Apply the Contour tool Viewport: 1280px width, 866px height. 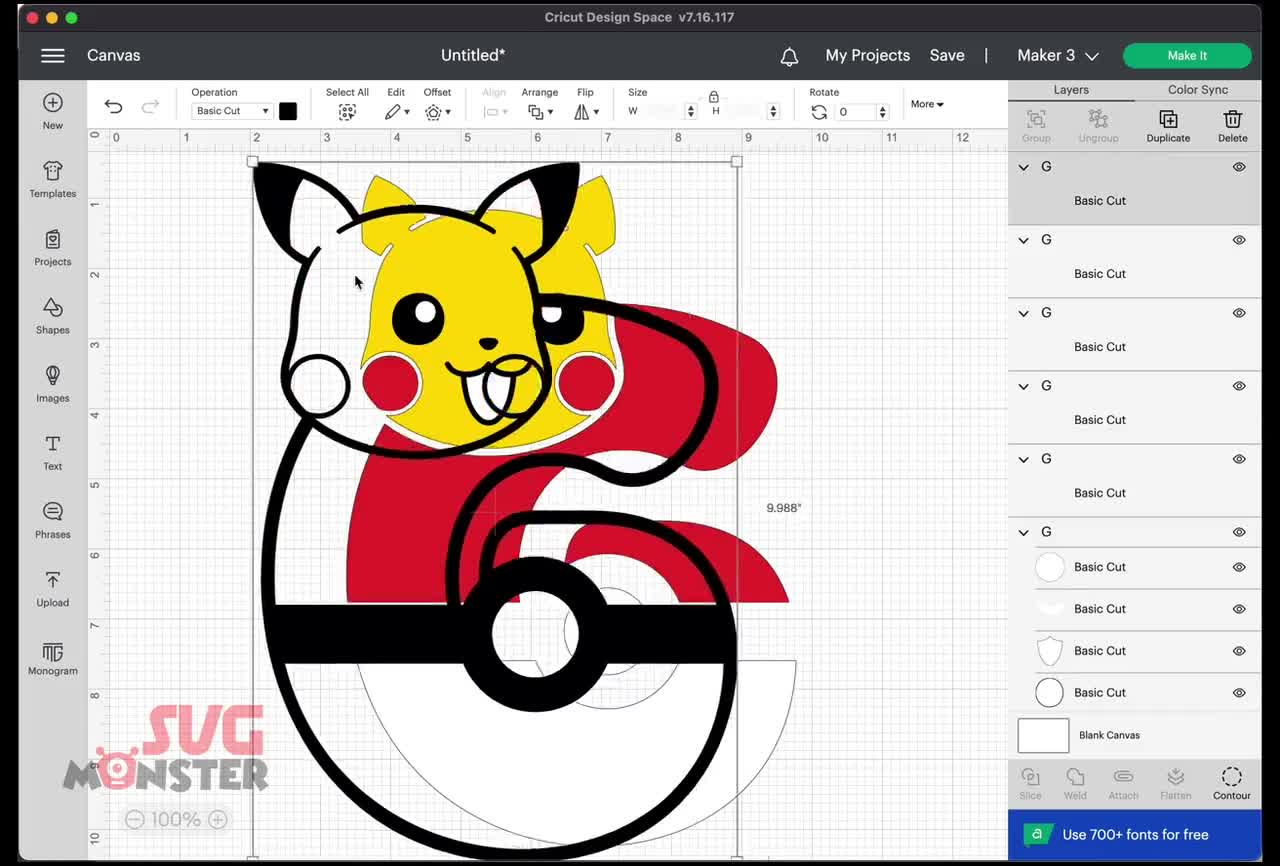click(1231, 782)
